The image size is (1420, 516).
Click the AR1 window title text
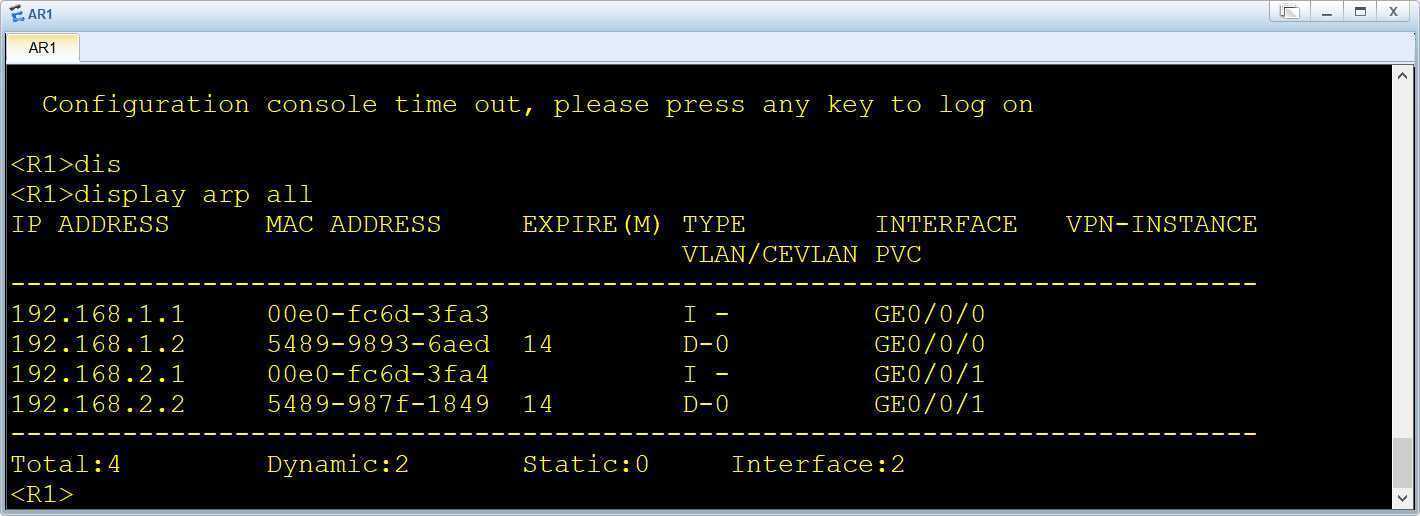41,14
